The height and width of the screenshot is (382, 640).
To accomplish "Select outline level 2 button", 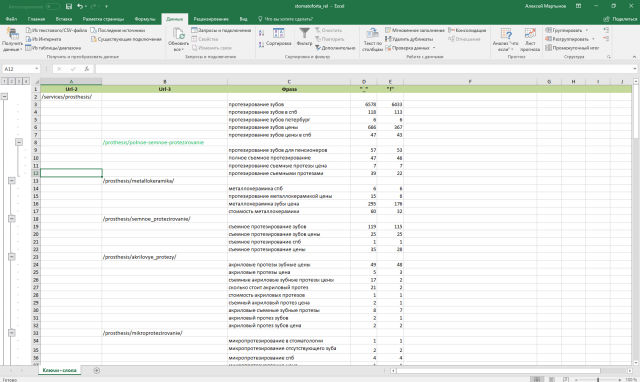I will click(x=11, y=81).
